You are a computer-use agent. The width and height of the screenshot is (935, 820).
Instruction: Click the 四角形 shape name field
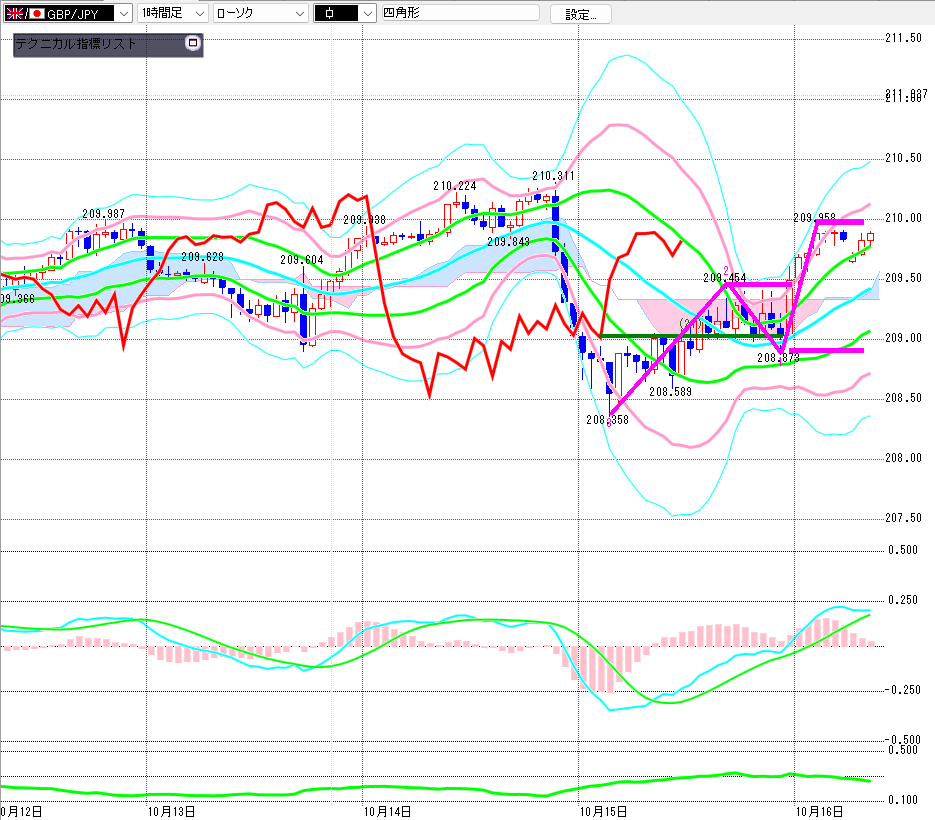[460, 13]
